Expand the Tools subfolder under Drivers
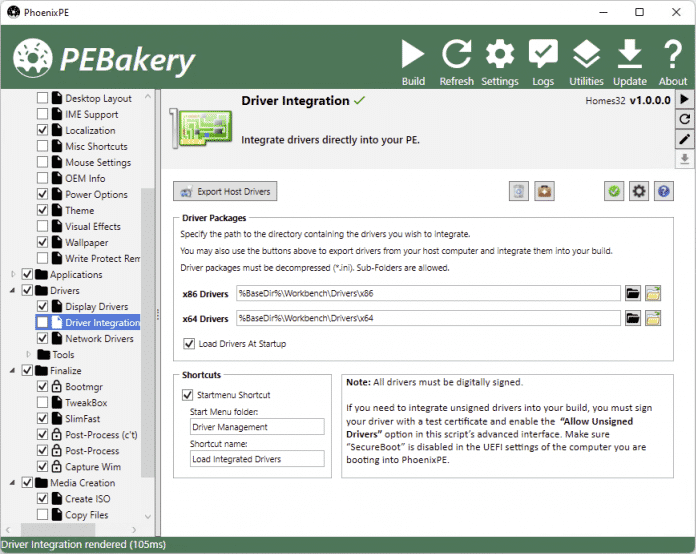The height and width of the screenshot is (554, 696). click(28, 354)
